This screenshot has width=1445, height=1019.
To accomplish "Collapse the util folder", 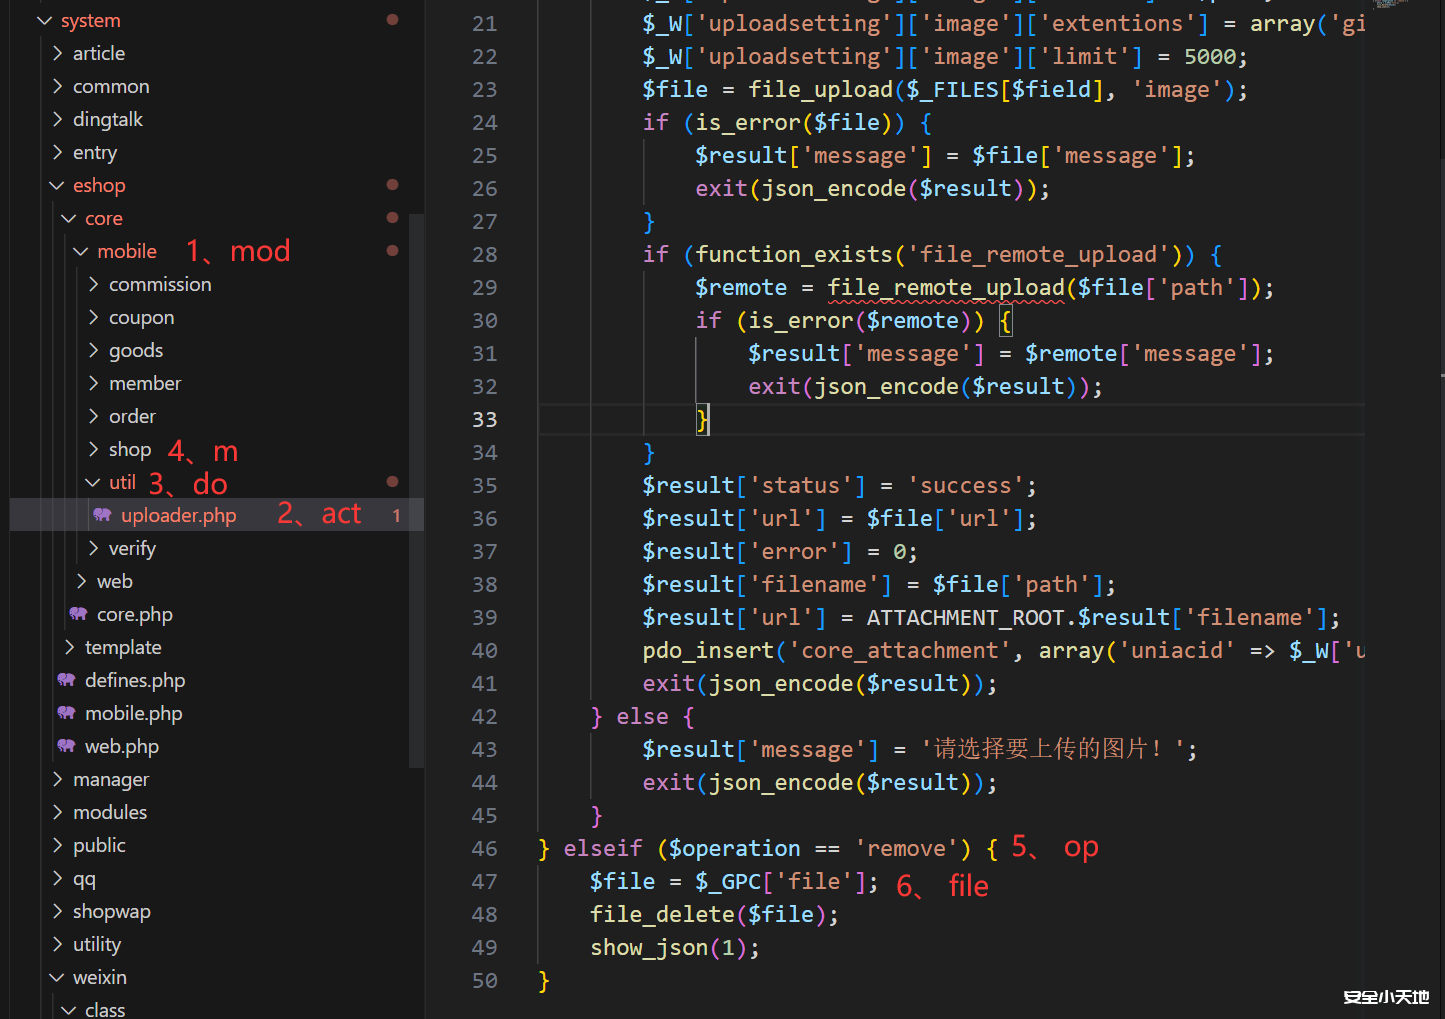I will click(x=93, y=482).
